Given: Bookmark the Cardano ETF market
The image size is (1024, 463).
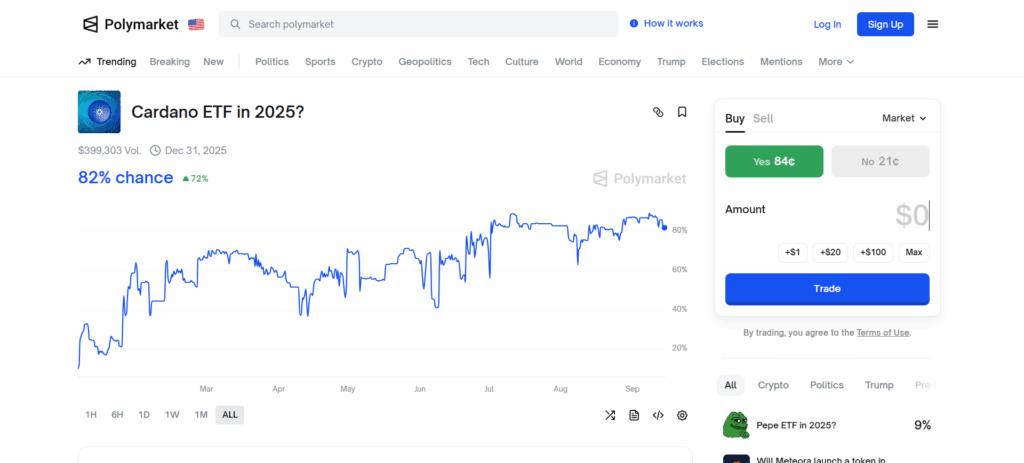Looking at the screenshot, I should 682,112.
